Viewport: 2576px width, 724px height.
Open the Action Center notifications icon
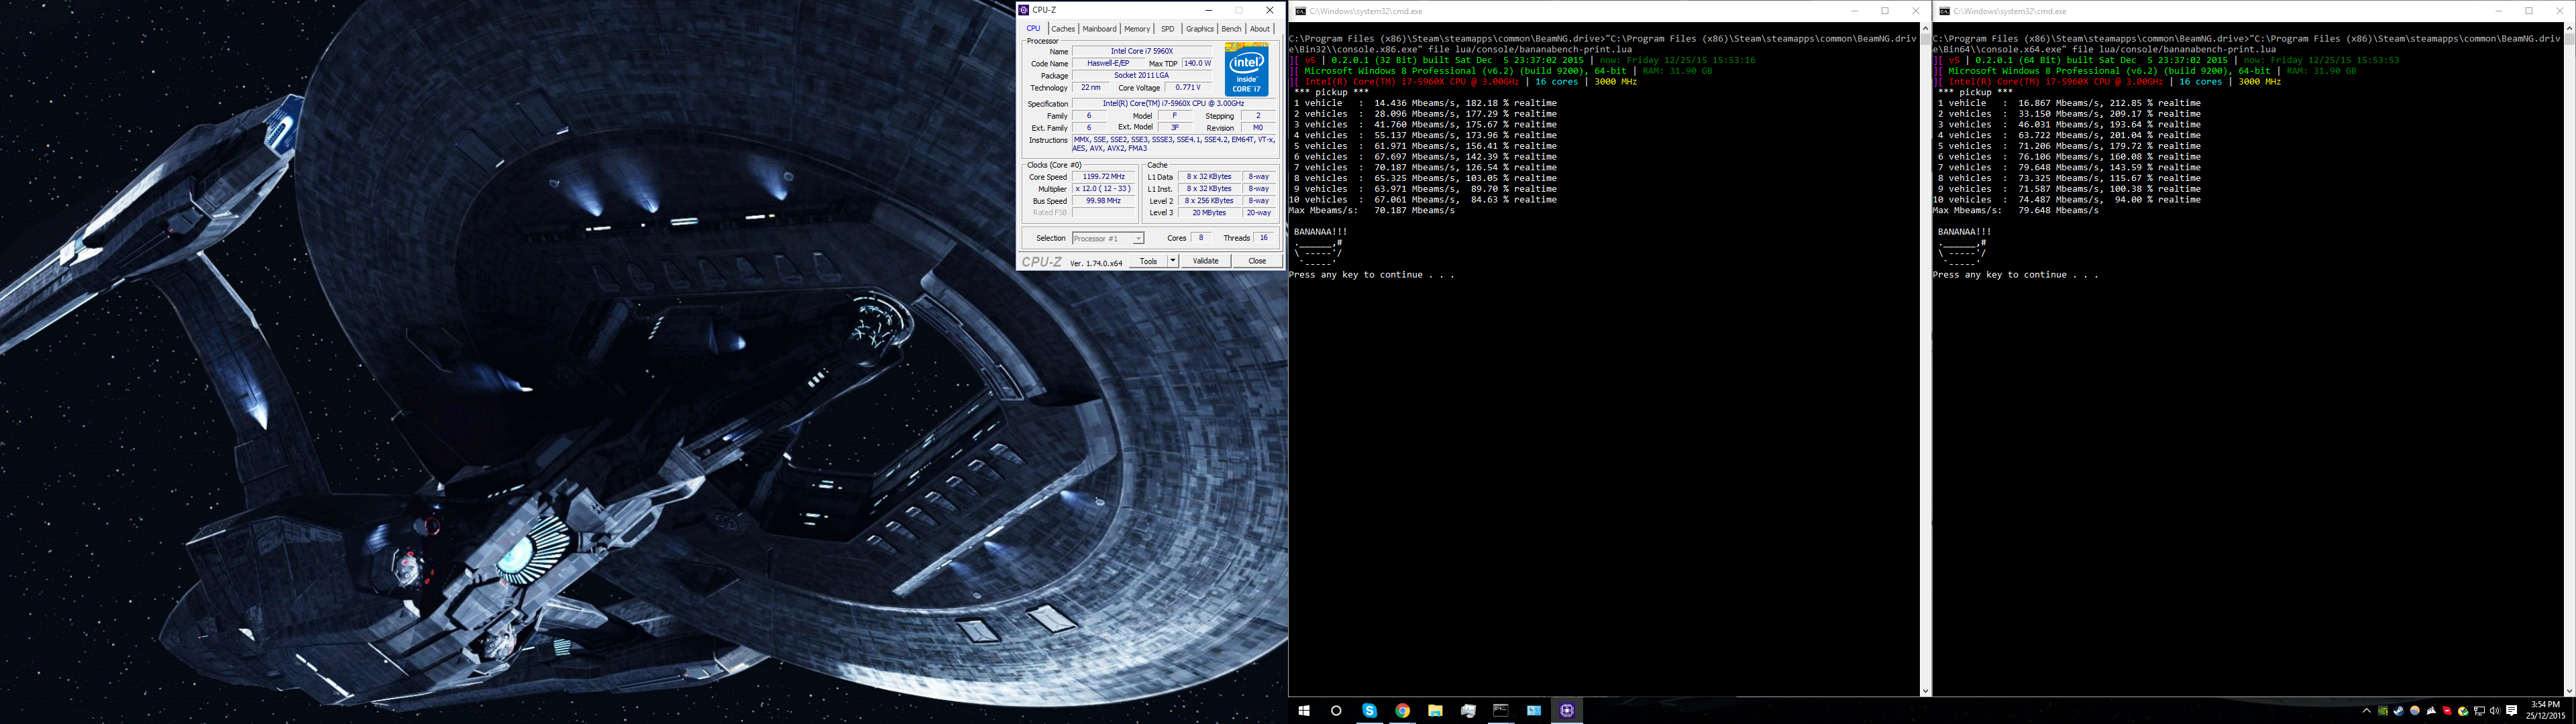click(2511, 711)
